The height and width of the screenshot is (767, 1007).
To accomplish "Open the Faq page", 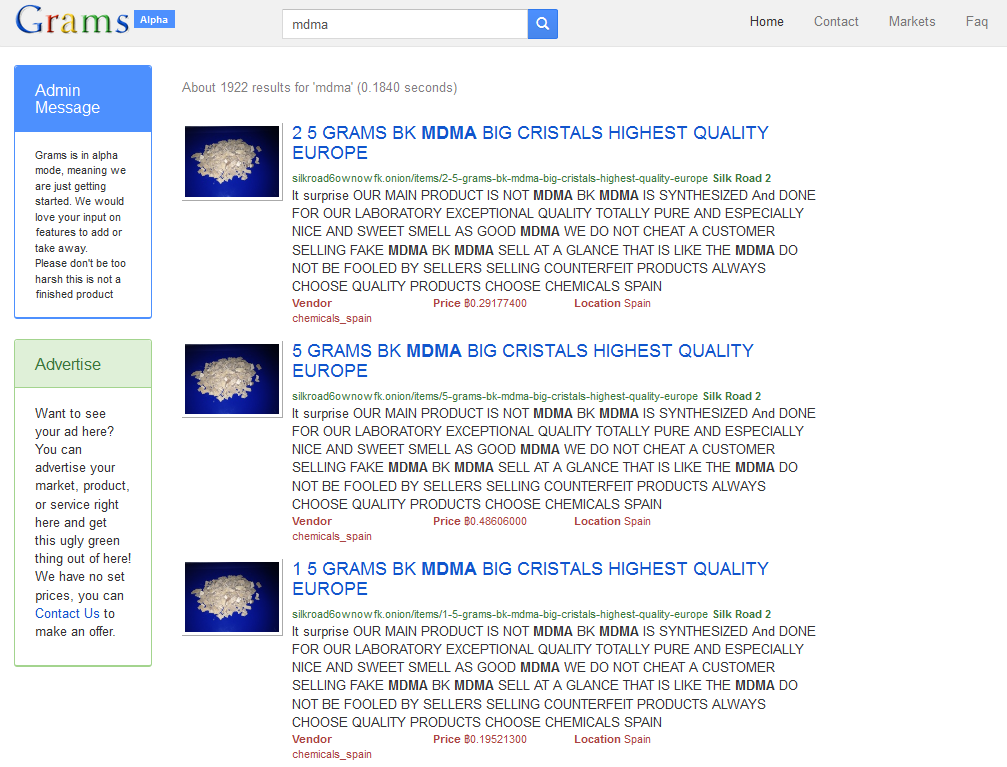I will (x=976, y=21).
